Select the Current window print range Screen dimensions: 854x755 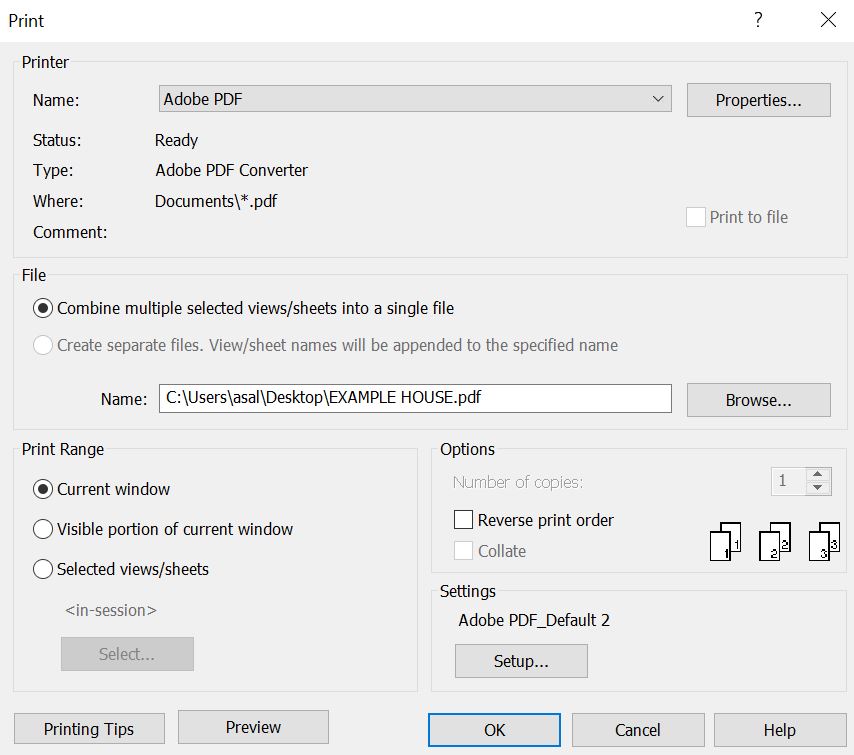coord(41,489)
